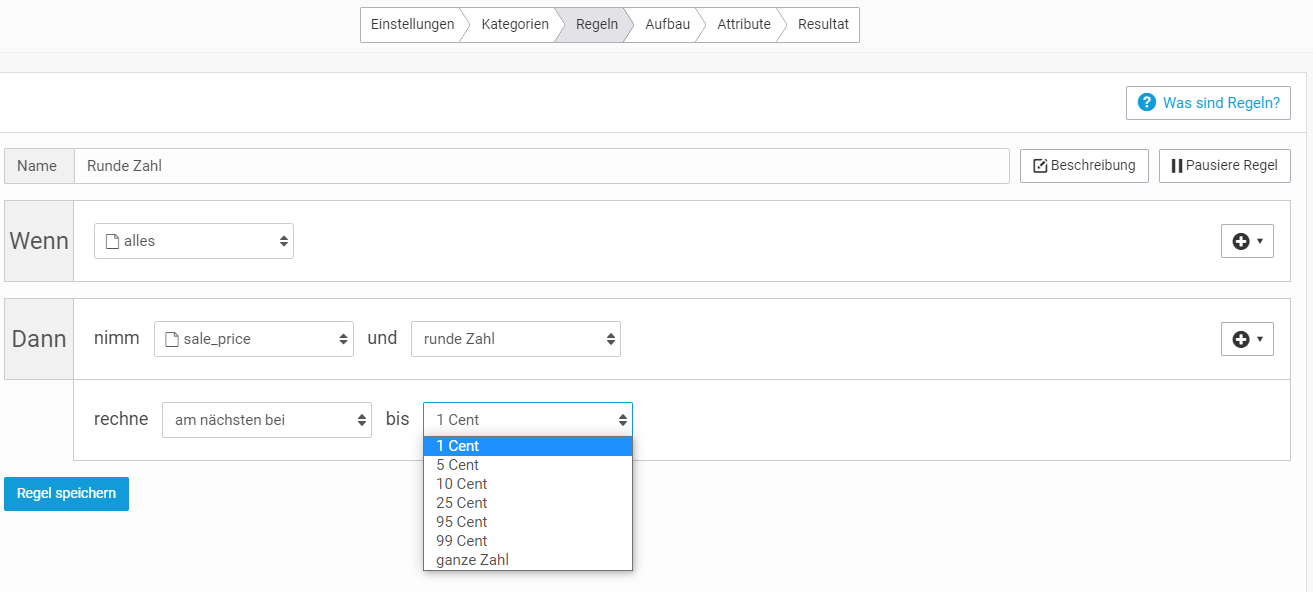This screenshot has height=592, width=1313.
Task: Open the Kategorien step
Action: point(514,25)
